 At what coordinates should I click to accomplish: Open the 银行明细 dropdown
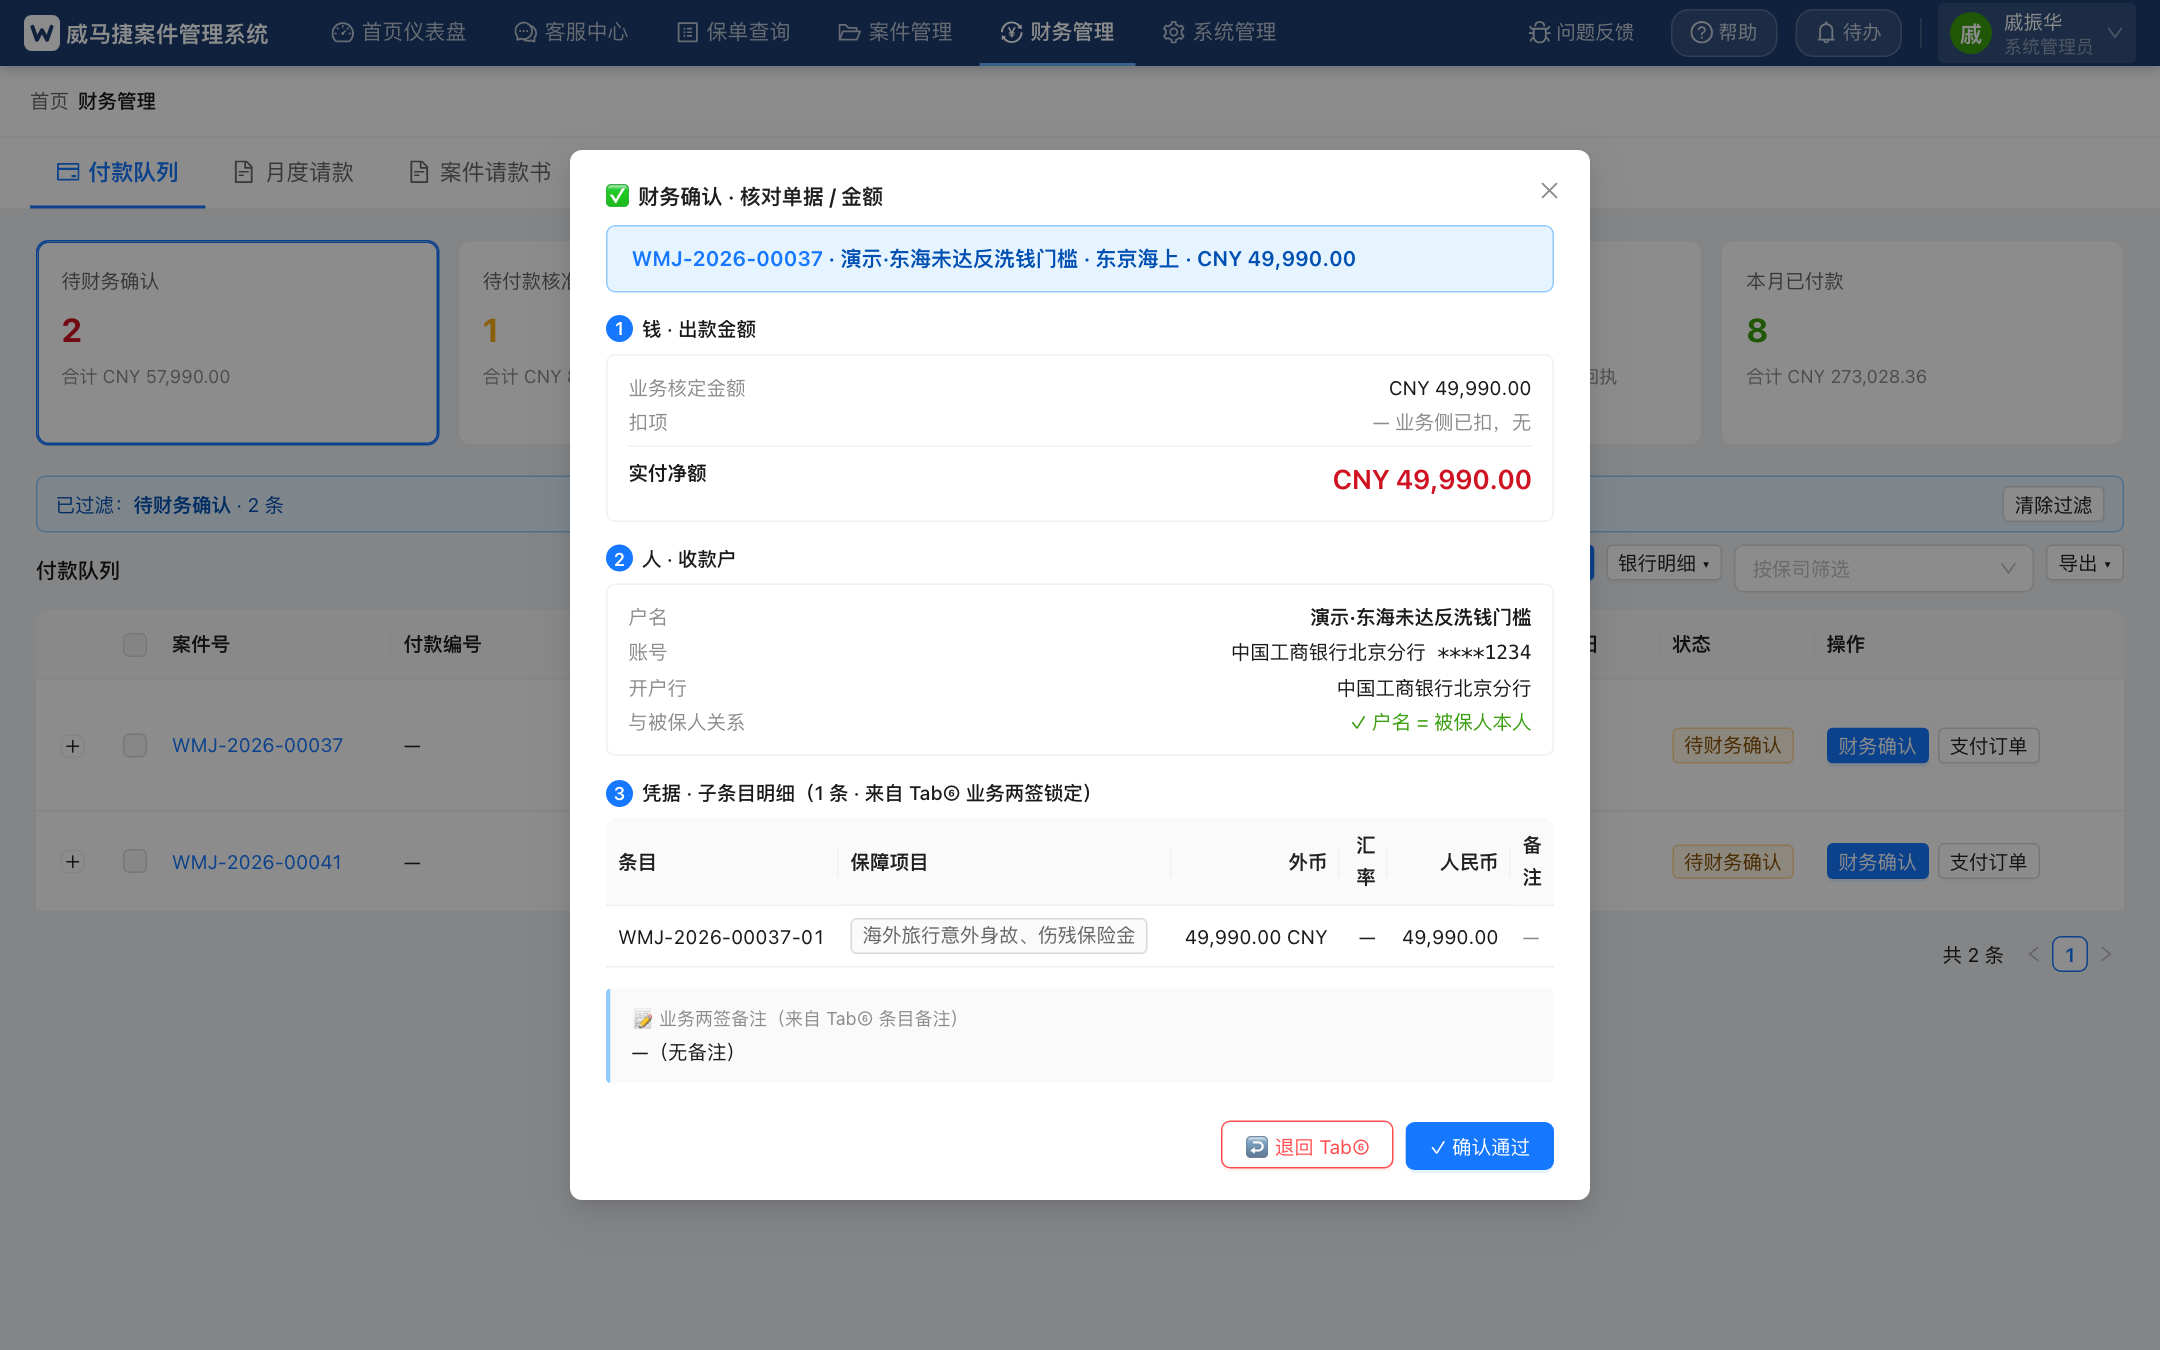point(1664,563)
